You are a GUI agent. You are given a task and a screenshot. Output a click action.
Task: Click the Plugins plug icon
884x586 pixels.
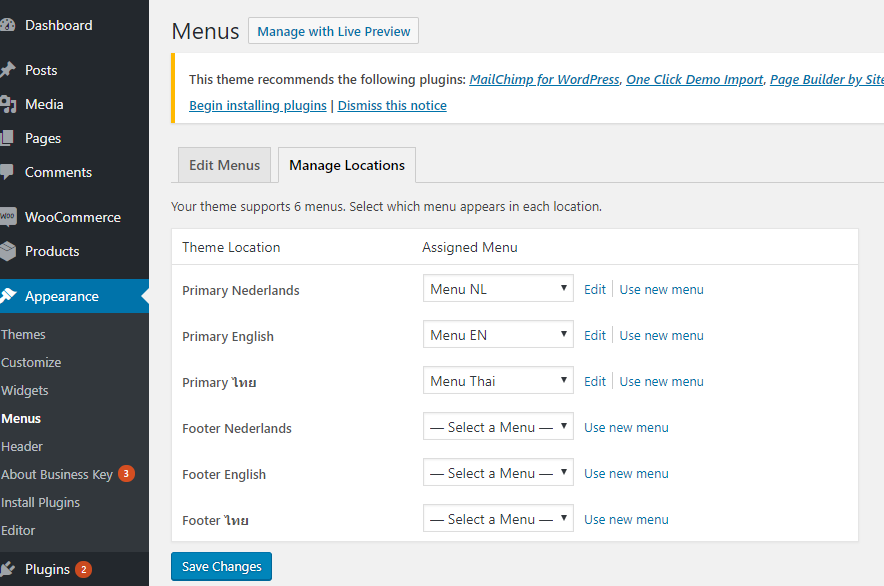7,569
